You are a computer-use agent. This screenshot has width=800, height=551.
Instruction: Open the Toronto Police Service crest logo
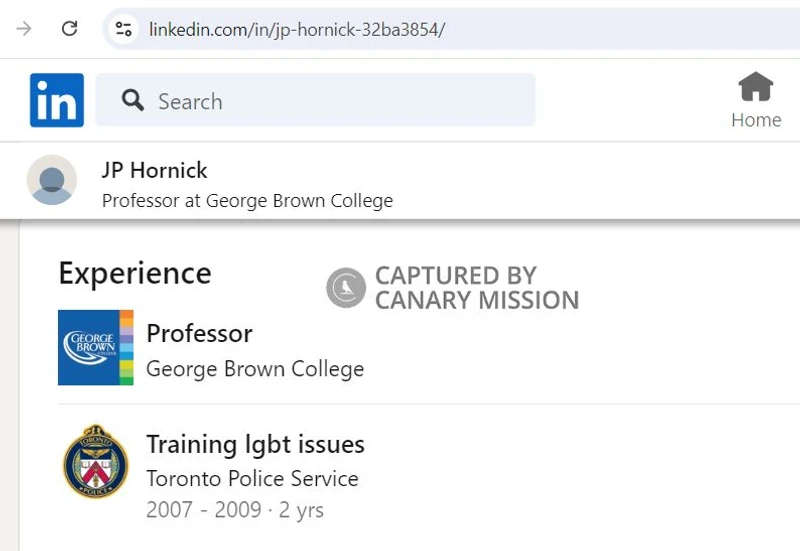(x=95, y=461)
